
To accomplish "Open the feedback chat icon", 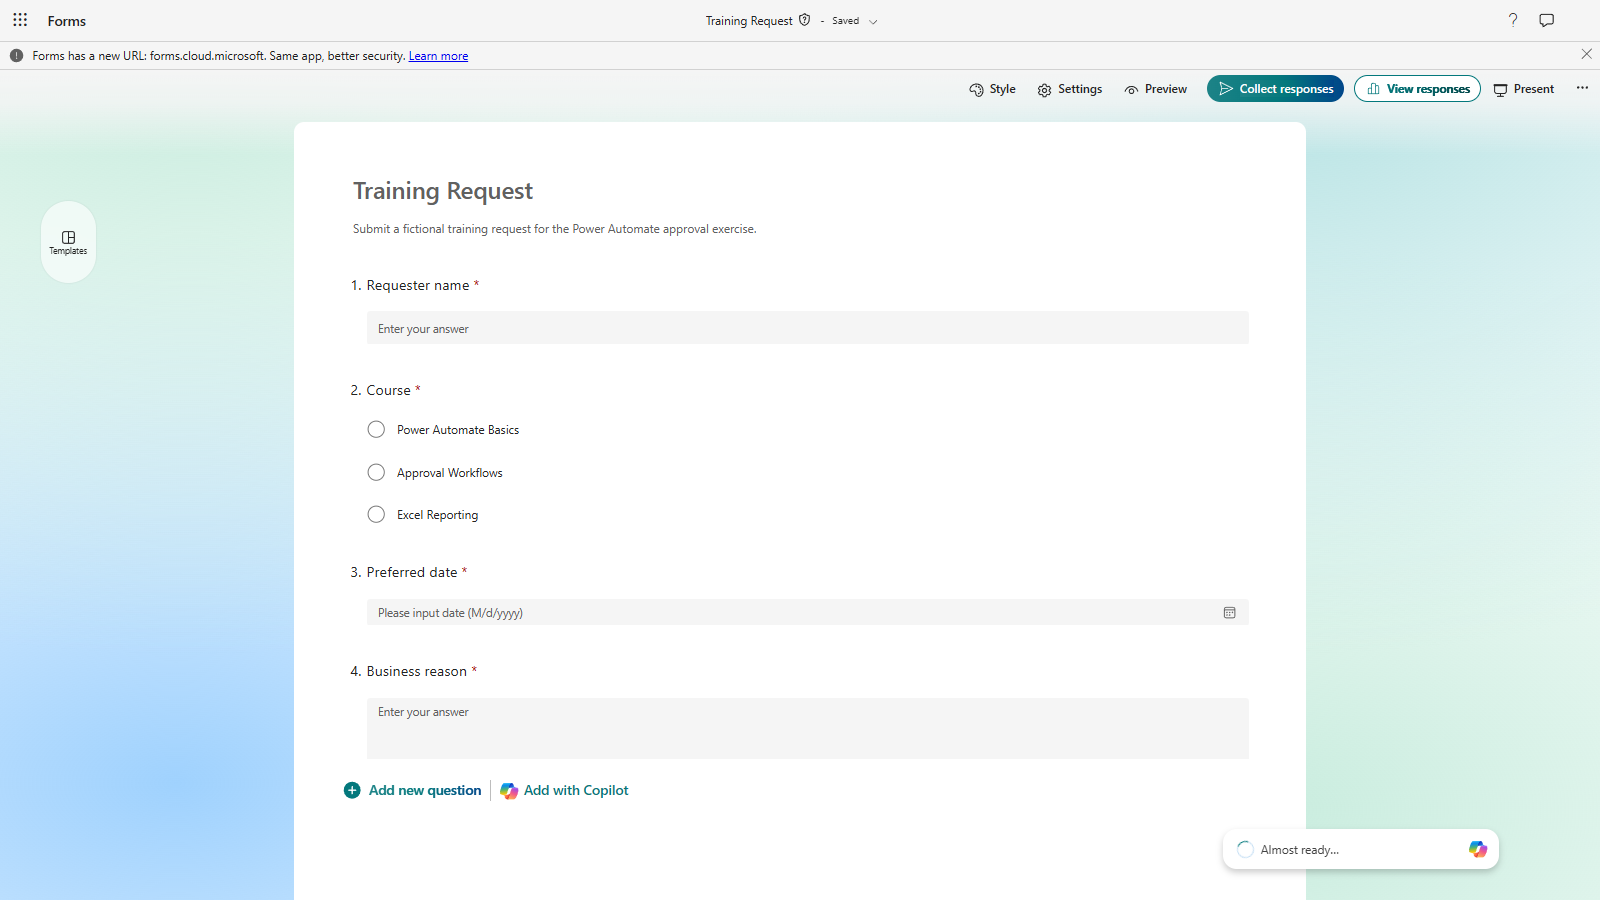I will pos(1547,20).
